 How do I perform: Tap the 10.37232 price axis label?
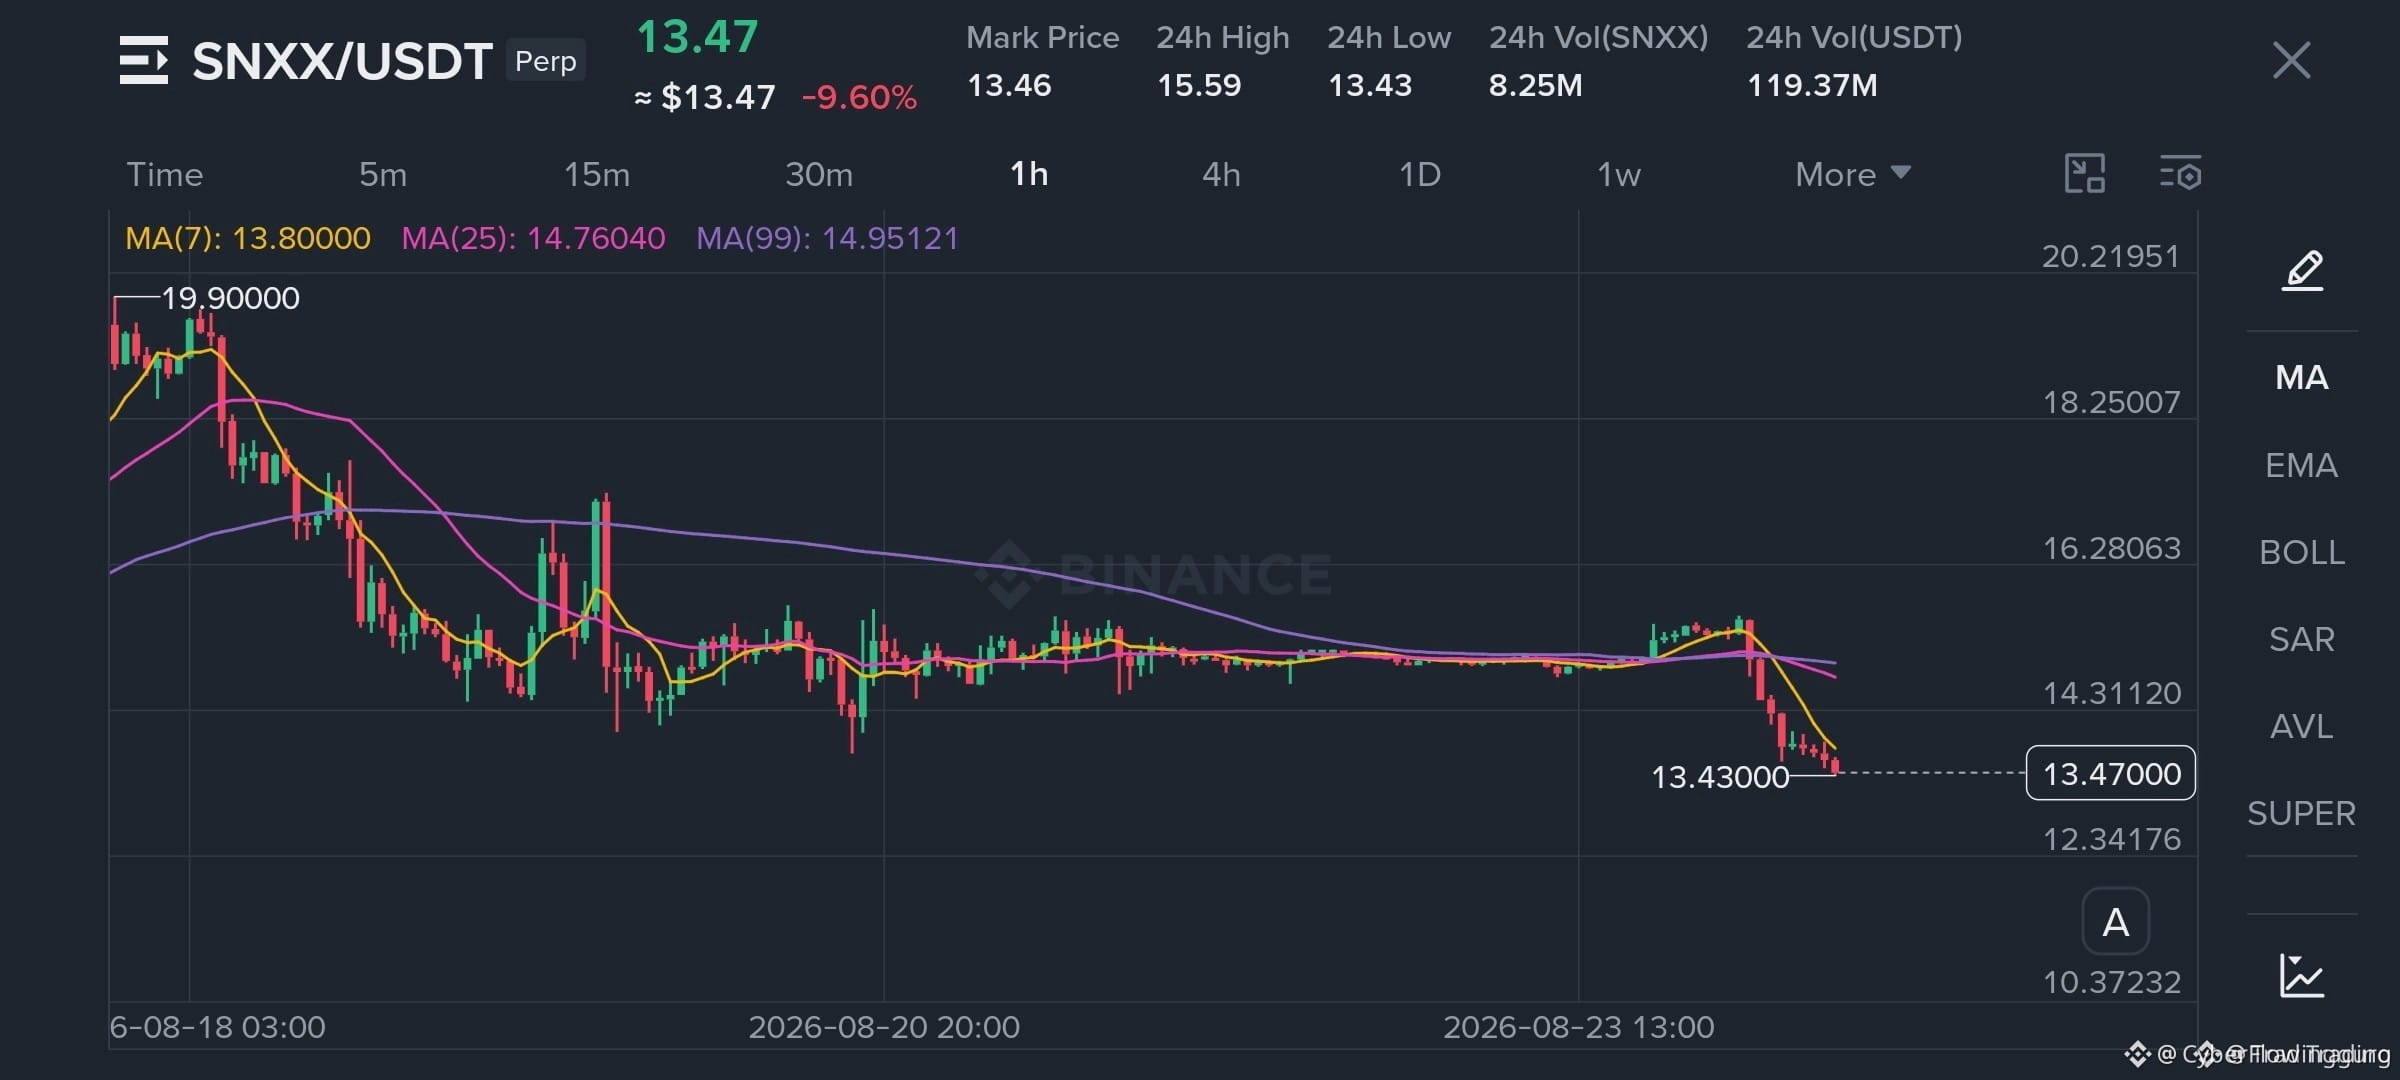click(2111, 982)
